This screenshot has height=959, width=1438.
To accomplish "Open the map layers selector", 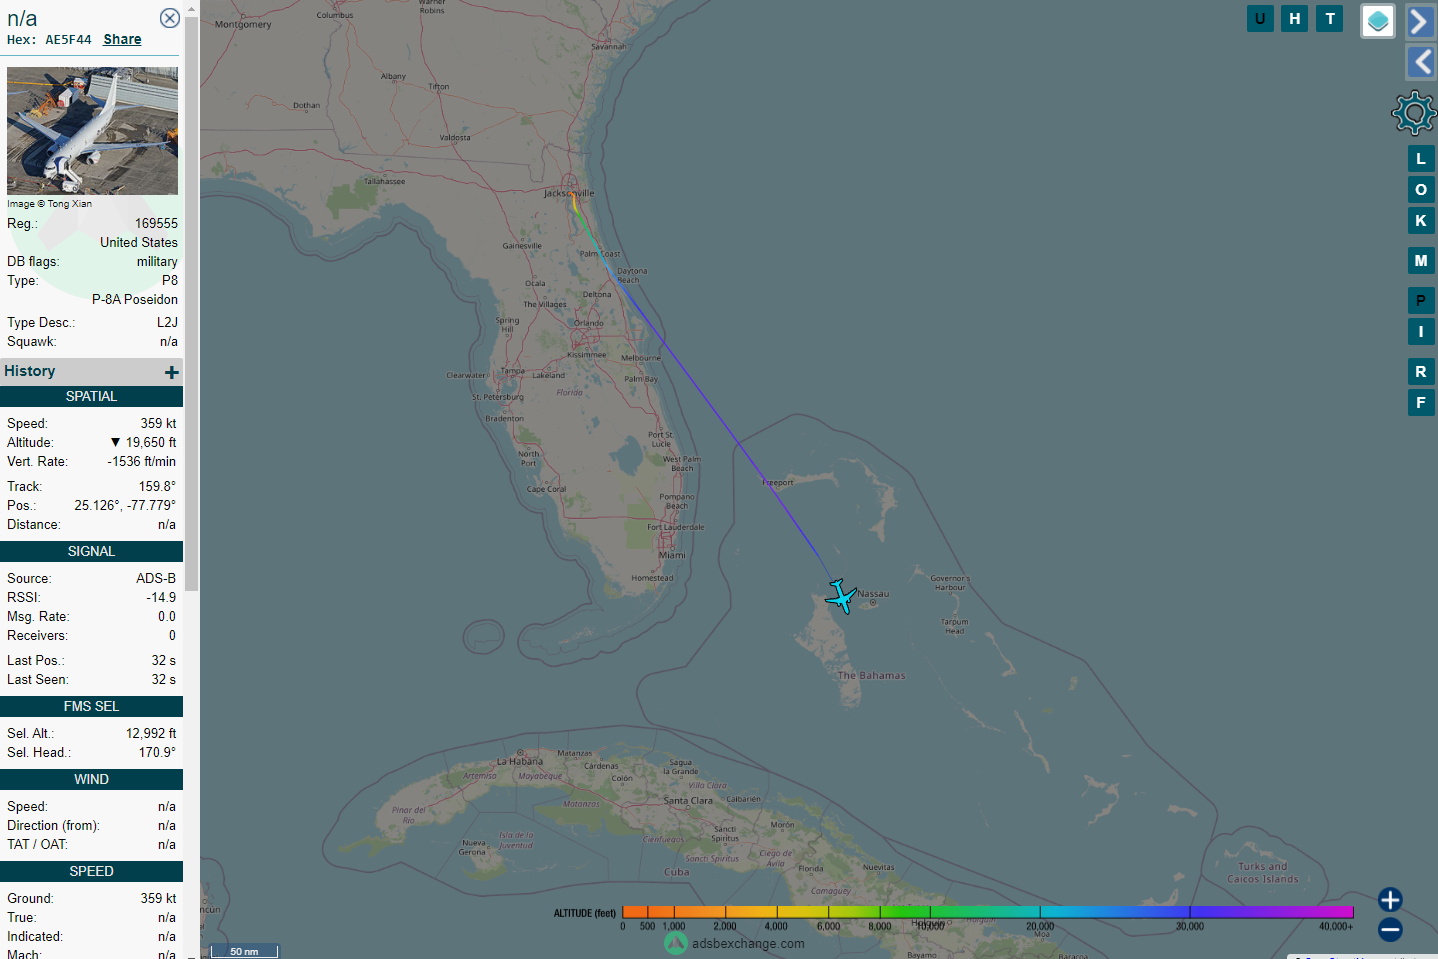I will pyautogui.click(x=1378, y=21).
